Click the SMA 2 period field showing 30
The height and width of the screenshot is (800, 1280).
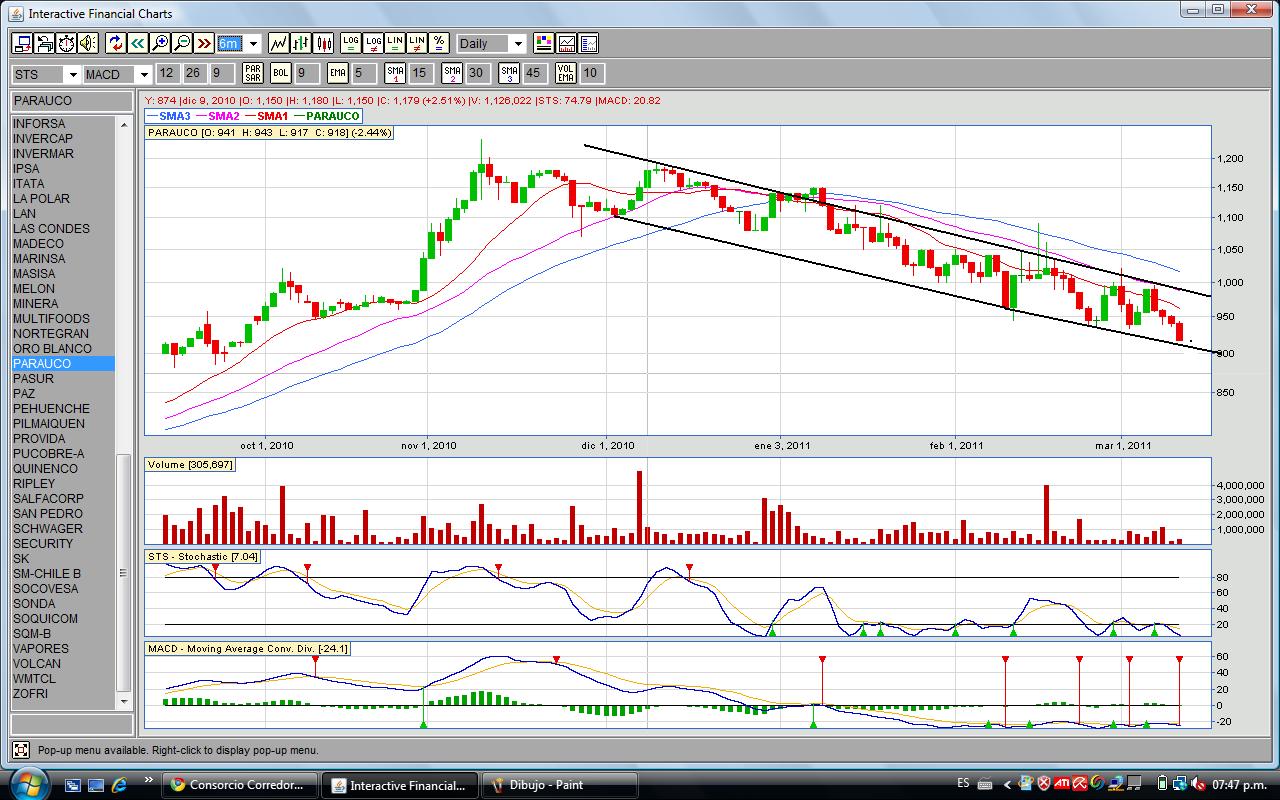coord(477,73)
